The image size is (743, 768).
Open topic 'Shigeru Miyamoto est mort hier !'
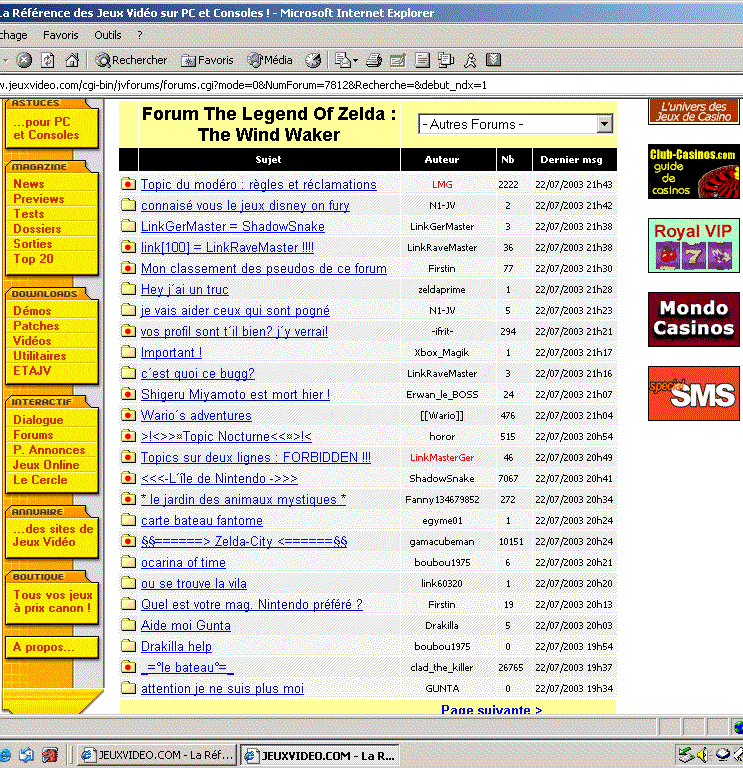(235, 395)
